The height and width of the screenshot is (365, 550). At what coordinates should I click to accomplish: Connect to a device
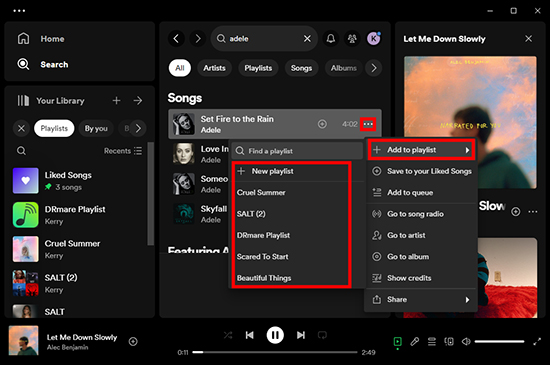coord(449,342)
